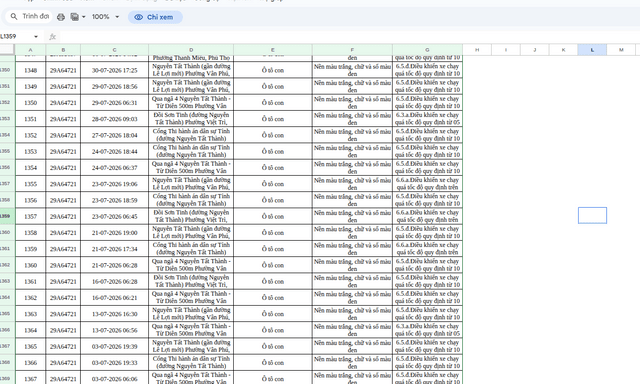640x384 pixels.
Task: Click violation cell in the 28-07-2026 09:03 row
Action: (427, 119)
